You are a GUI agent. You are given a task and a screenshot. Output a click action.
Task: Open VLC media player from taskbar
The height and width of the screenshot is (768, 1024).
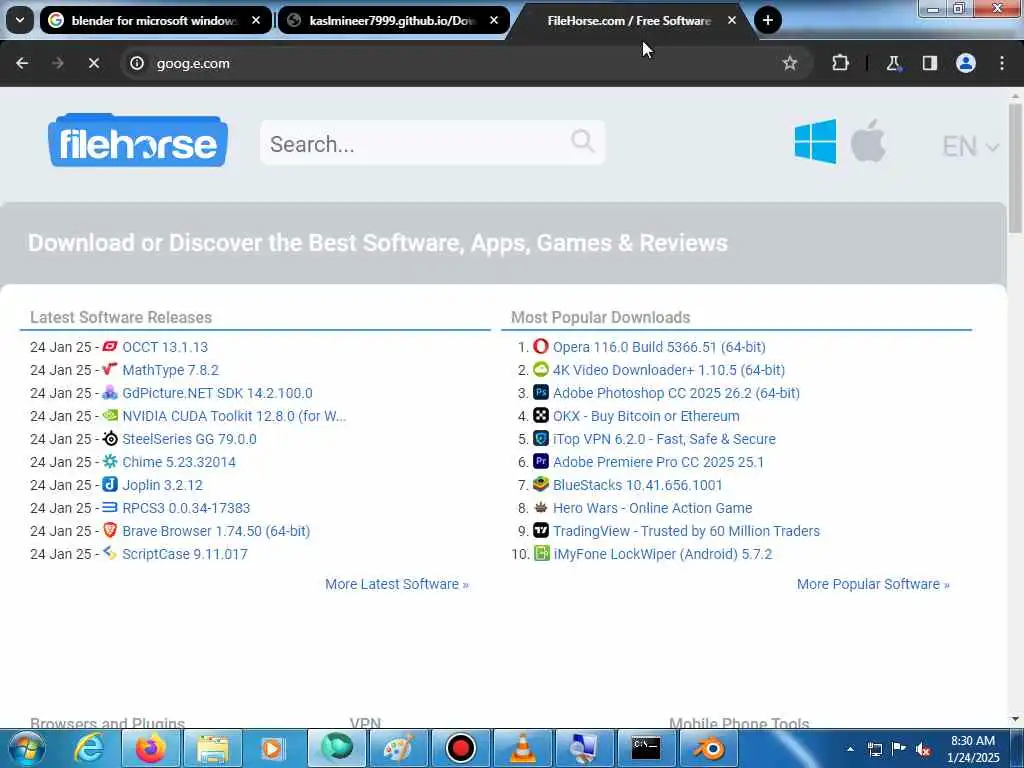point(523,748)
